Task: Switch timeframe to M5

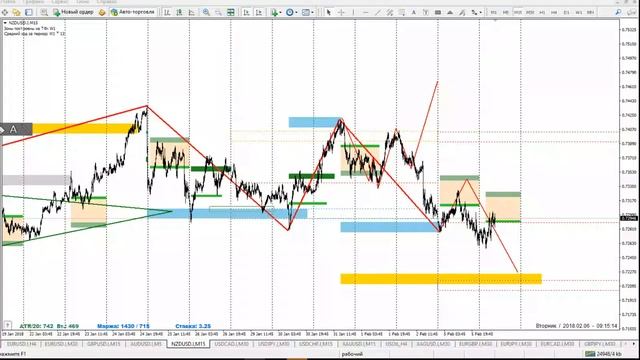Action: [506, 12]
